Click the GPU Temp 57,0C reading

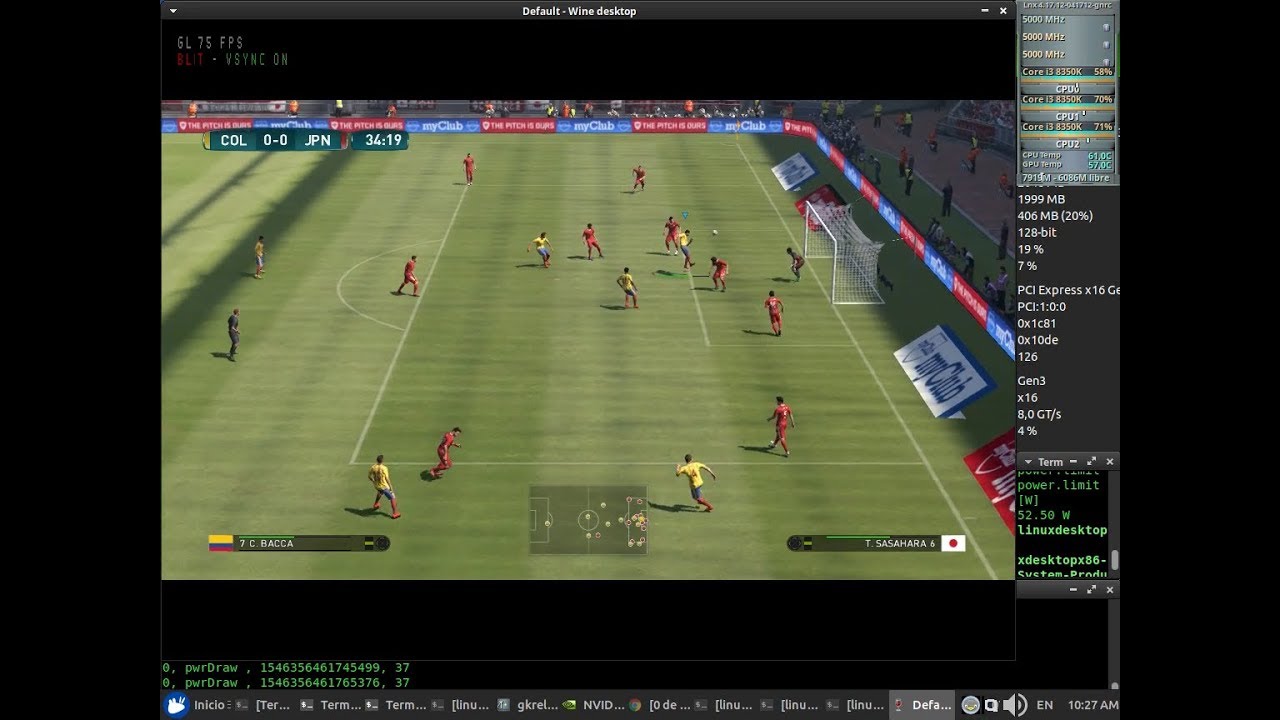[1067, 165]
